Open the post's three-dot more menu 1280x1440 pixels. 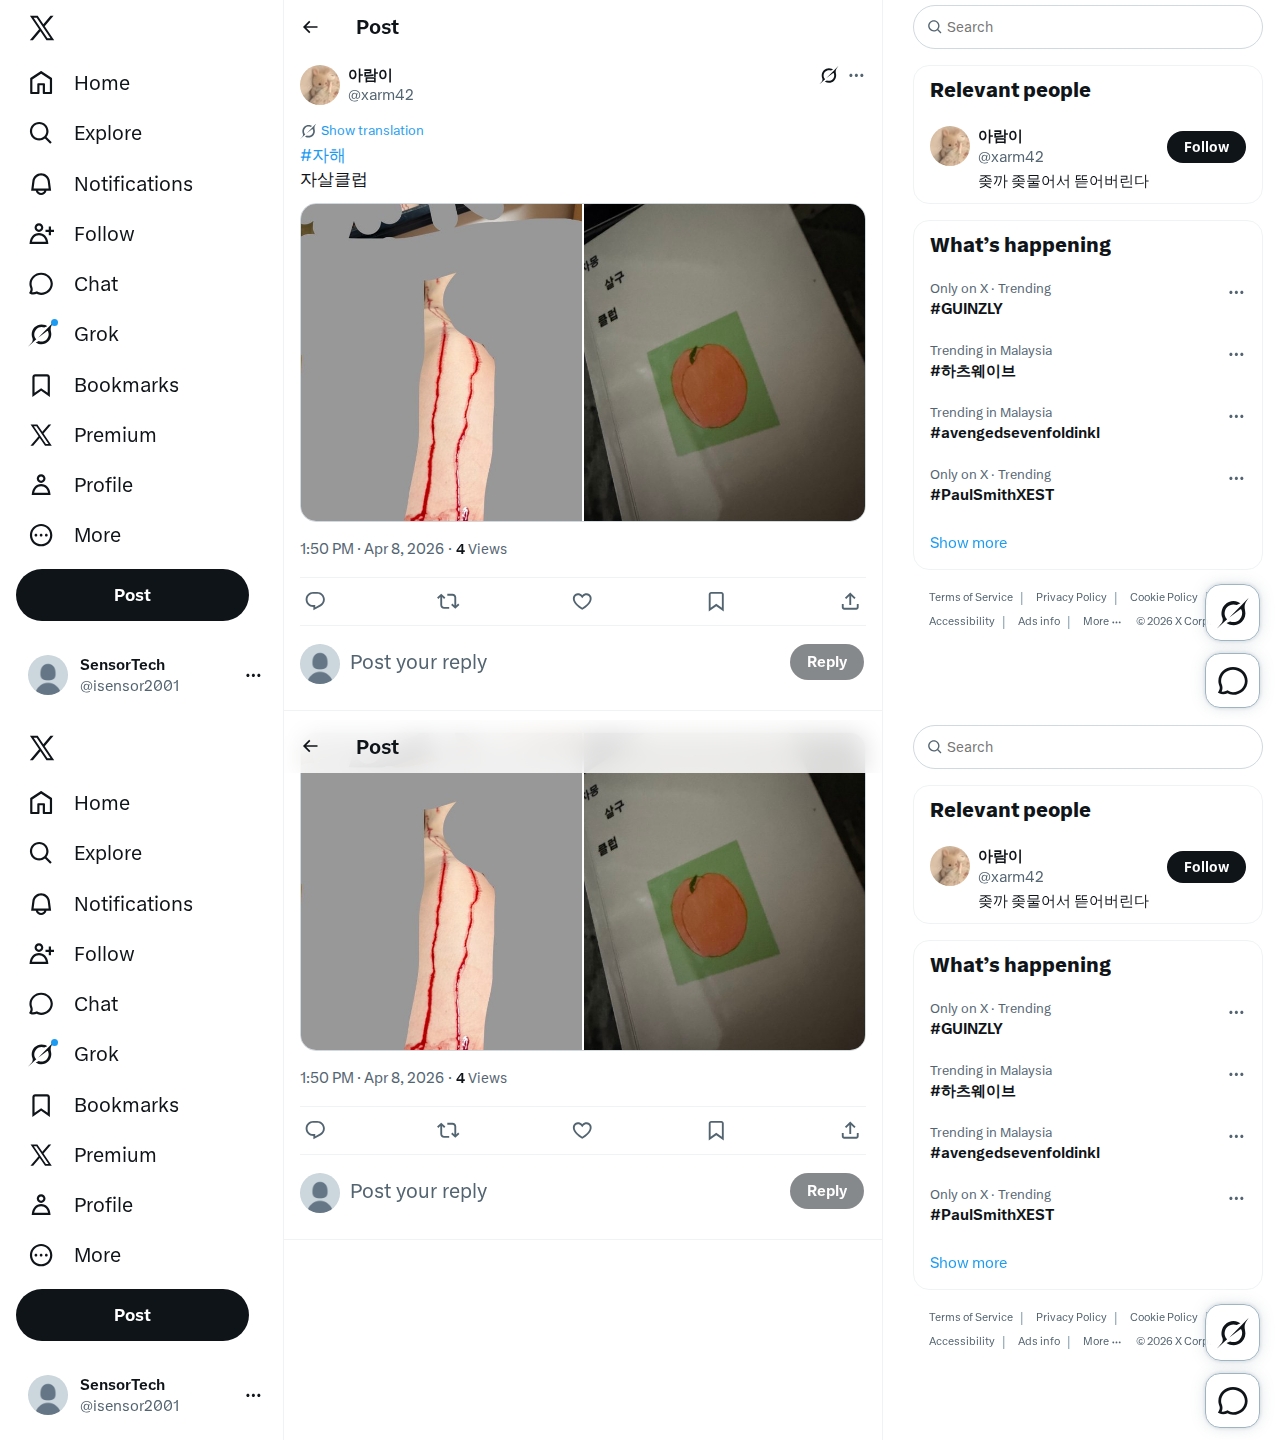856,75
